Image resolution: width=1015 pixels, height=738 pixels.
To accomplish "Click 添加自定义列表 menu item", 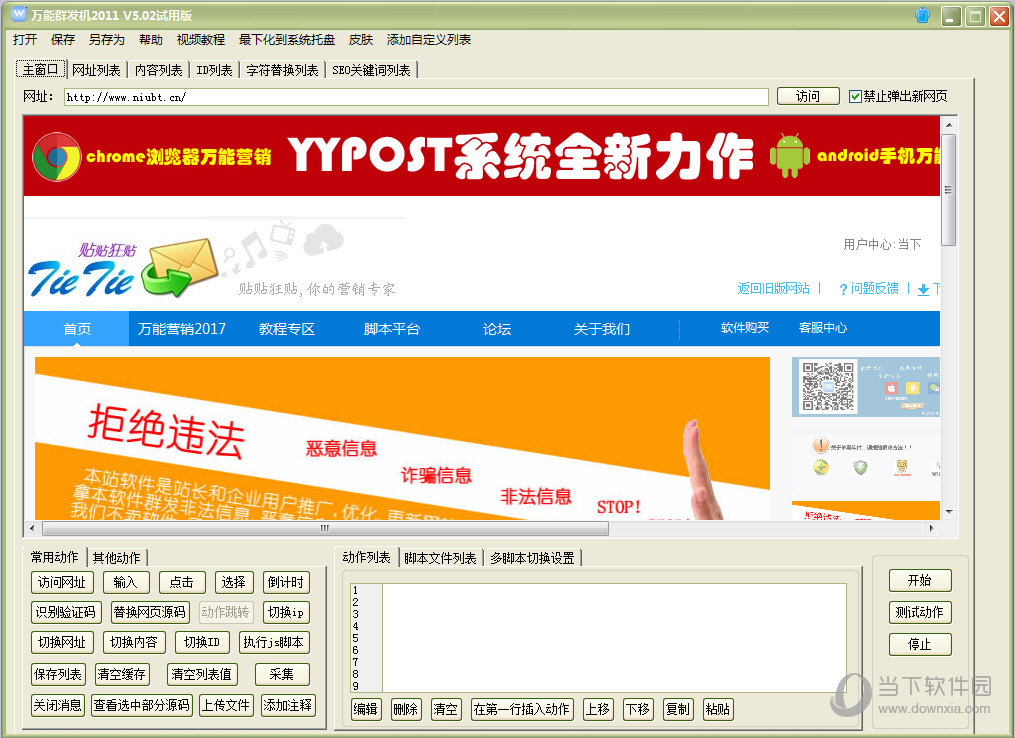I will click(429, 39).
